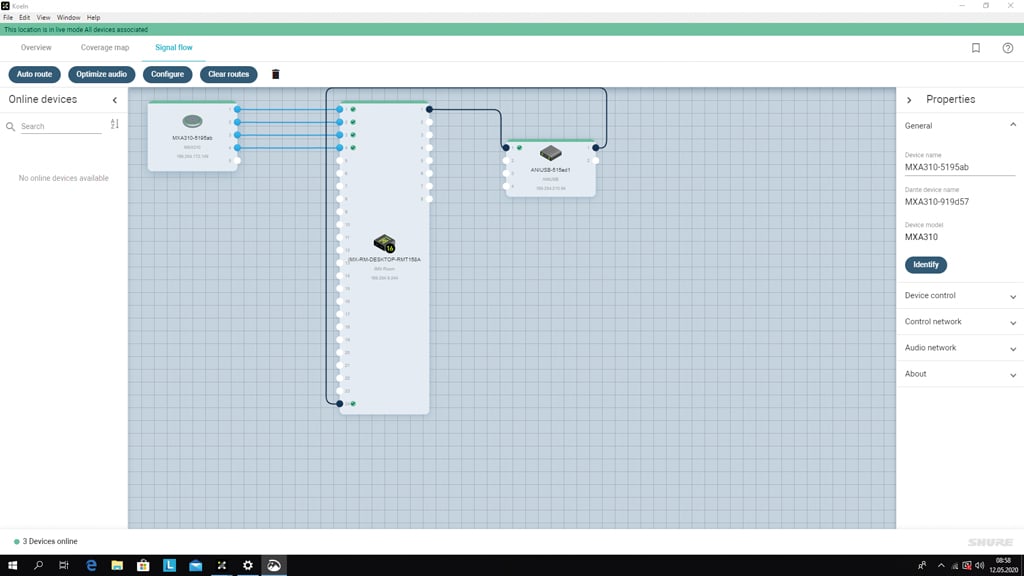The width and height of the screenshot is (1024, 576).
Task: Open Windows Start menu
Action: click(12, 566)
